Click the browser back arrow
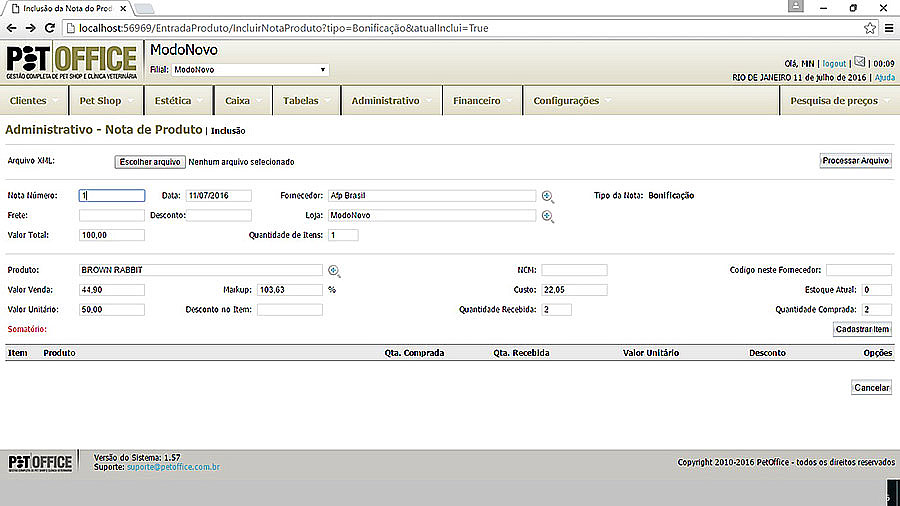 pyautogui.click(x=11, y=28)
